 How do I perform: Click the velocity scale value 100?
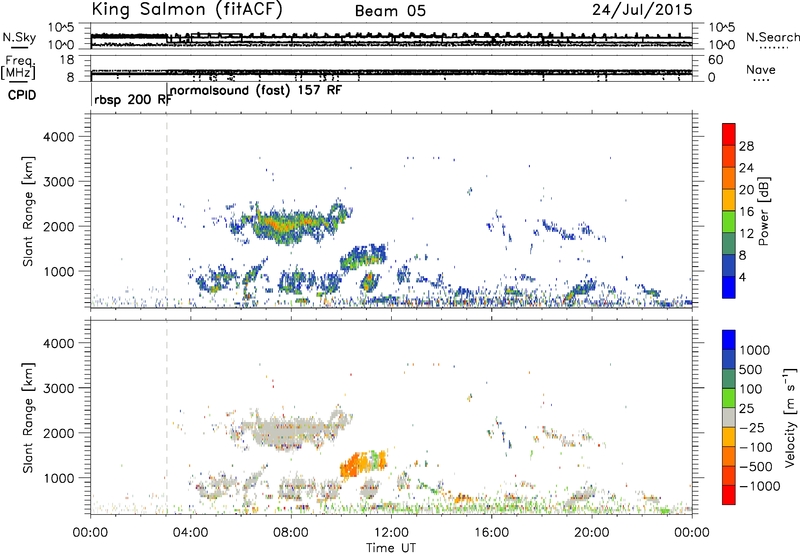pyautogui.click(x=751, y=389)
